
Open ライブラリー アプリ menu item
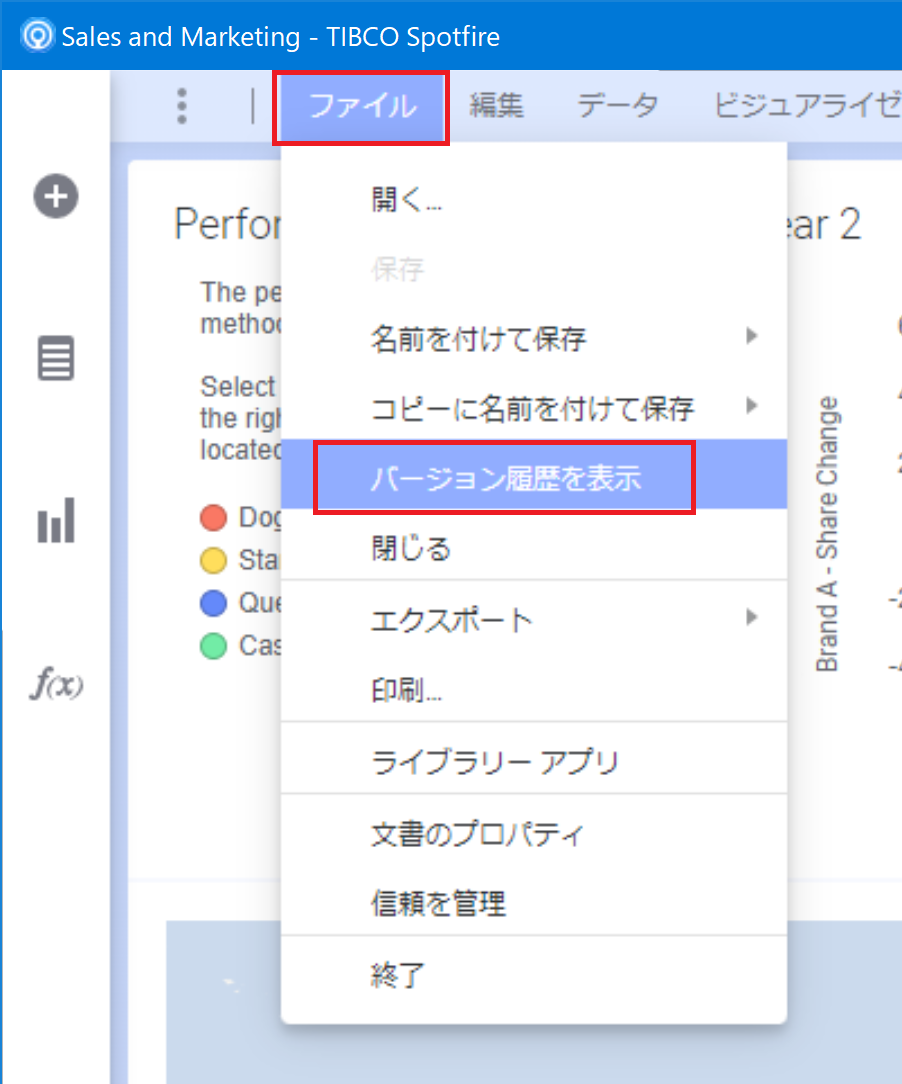click(534, 762)
